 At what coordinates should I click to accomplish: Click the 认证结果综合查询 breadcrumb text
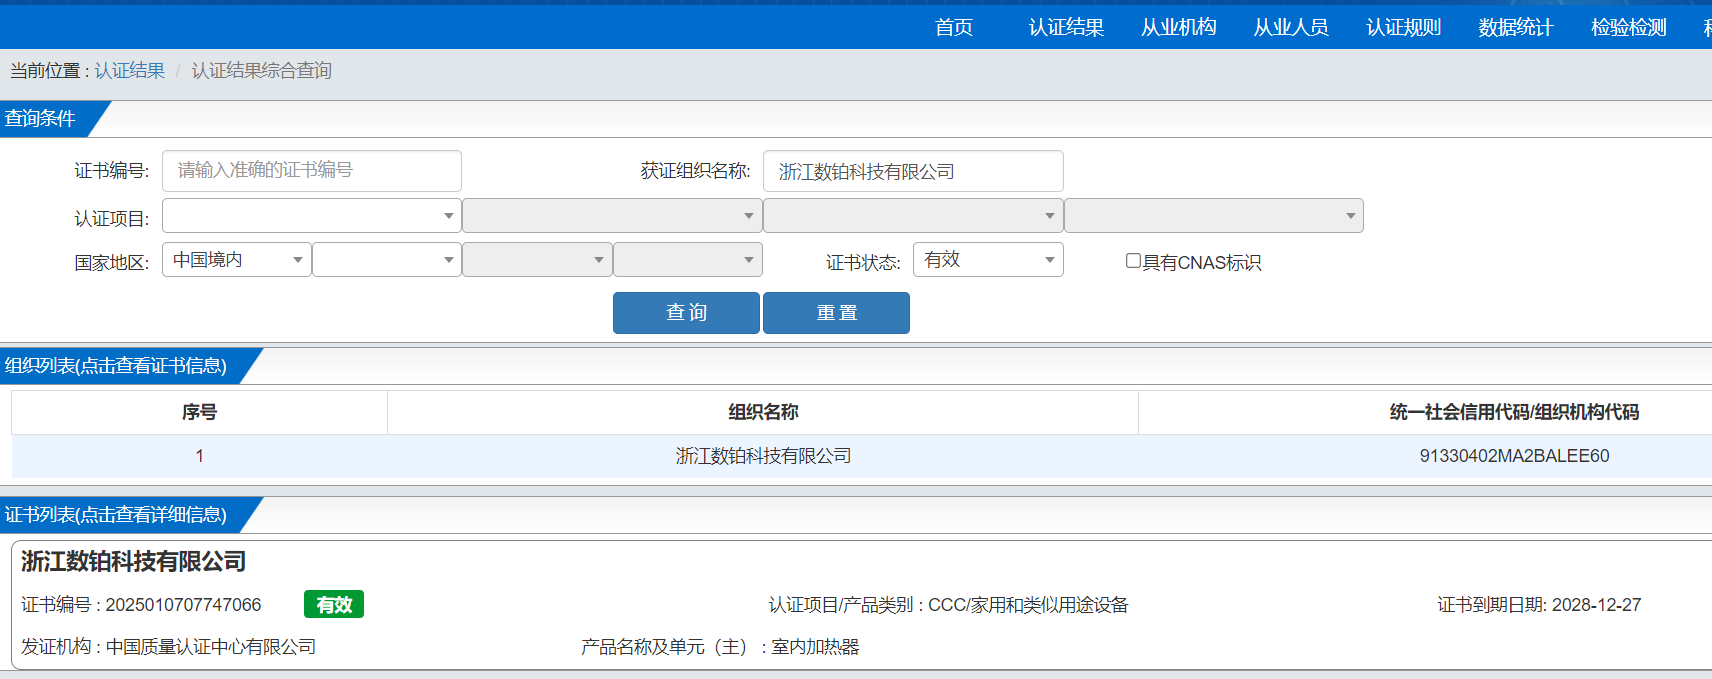(x=262, y=71)
